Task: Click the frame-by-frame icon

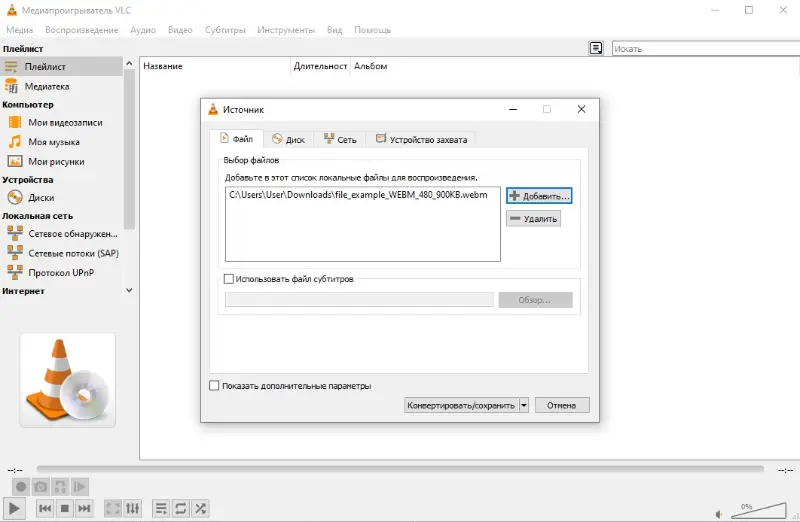Action: [80, 487]
